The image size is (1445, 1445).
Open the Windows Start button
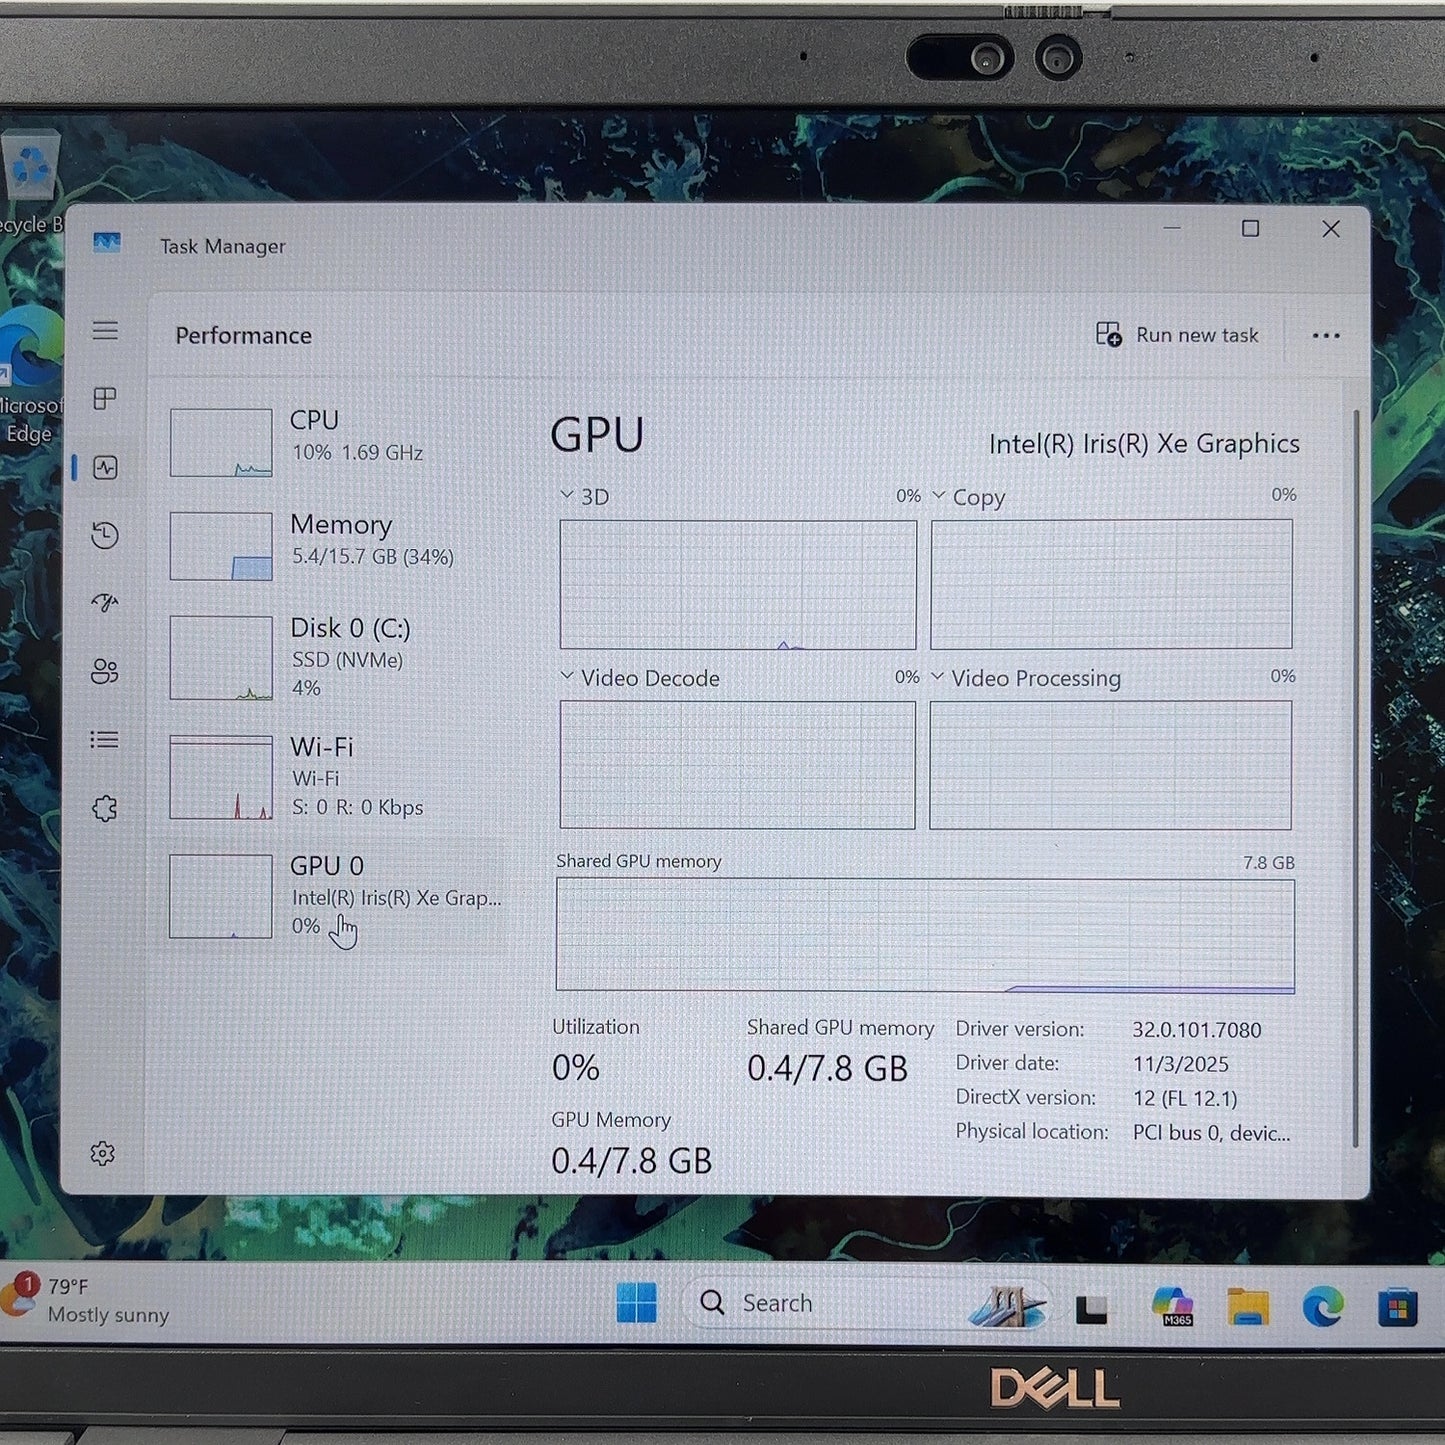pyautogui.click(x=637, y=1303)
